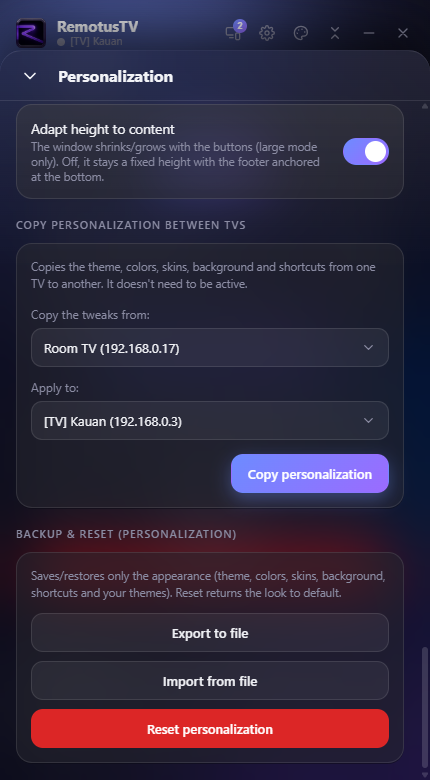Click Copy personalization button
Image resolution: width=430 pixels, height=780 pixels.
pyautogui.click(x=310, y=474)
